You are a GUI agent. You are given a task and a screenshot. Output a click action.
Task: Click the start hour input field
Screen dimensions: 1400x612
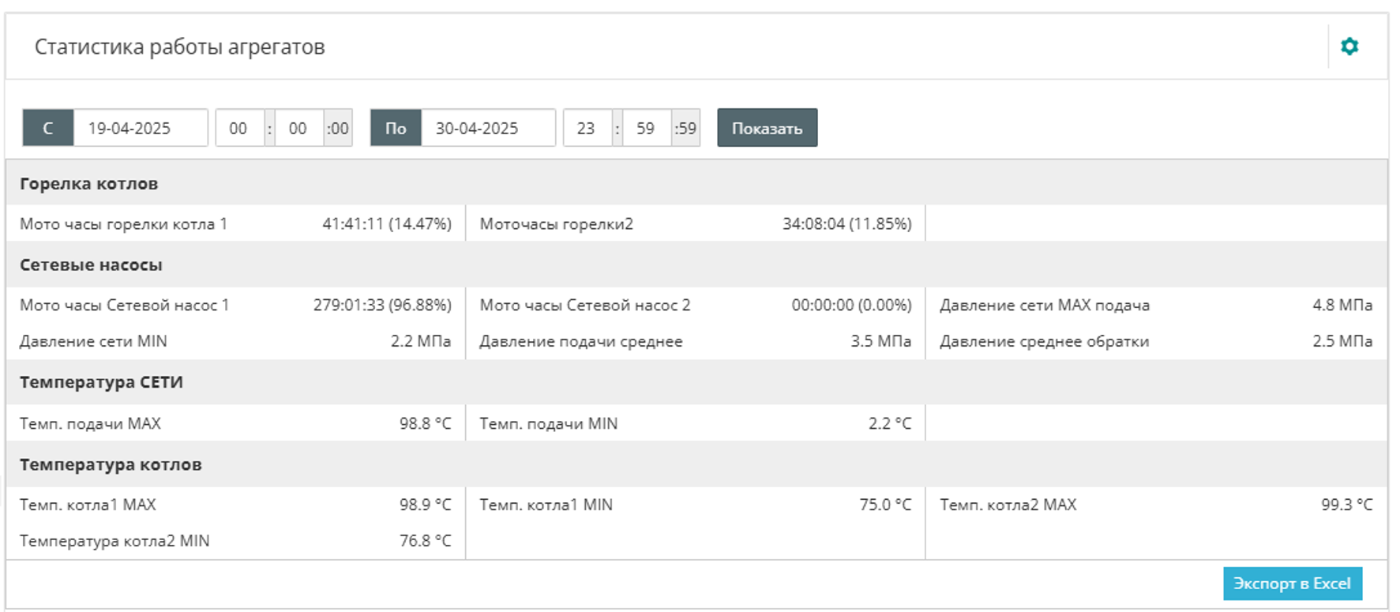tap(239, 128)
